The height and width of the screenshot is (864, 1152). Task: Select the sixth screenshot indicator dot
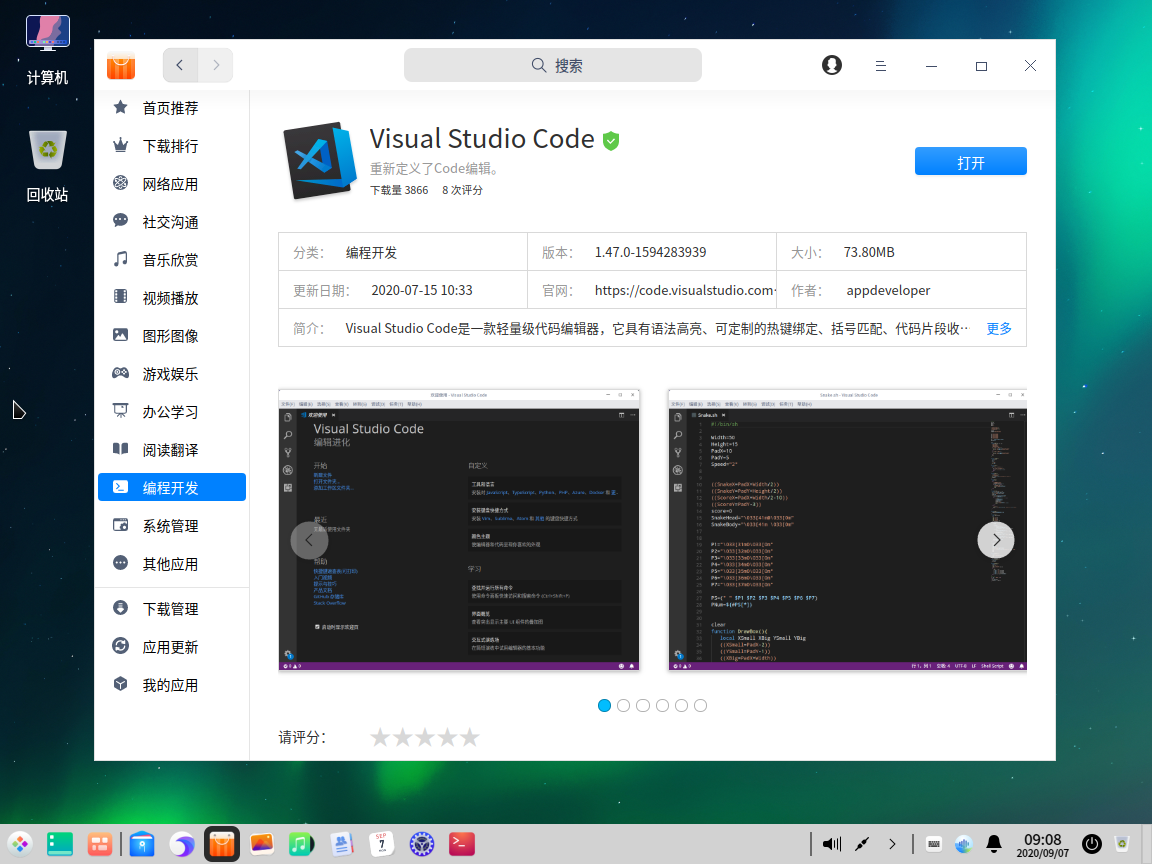700,705
